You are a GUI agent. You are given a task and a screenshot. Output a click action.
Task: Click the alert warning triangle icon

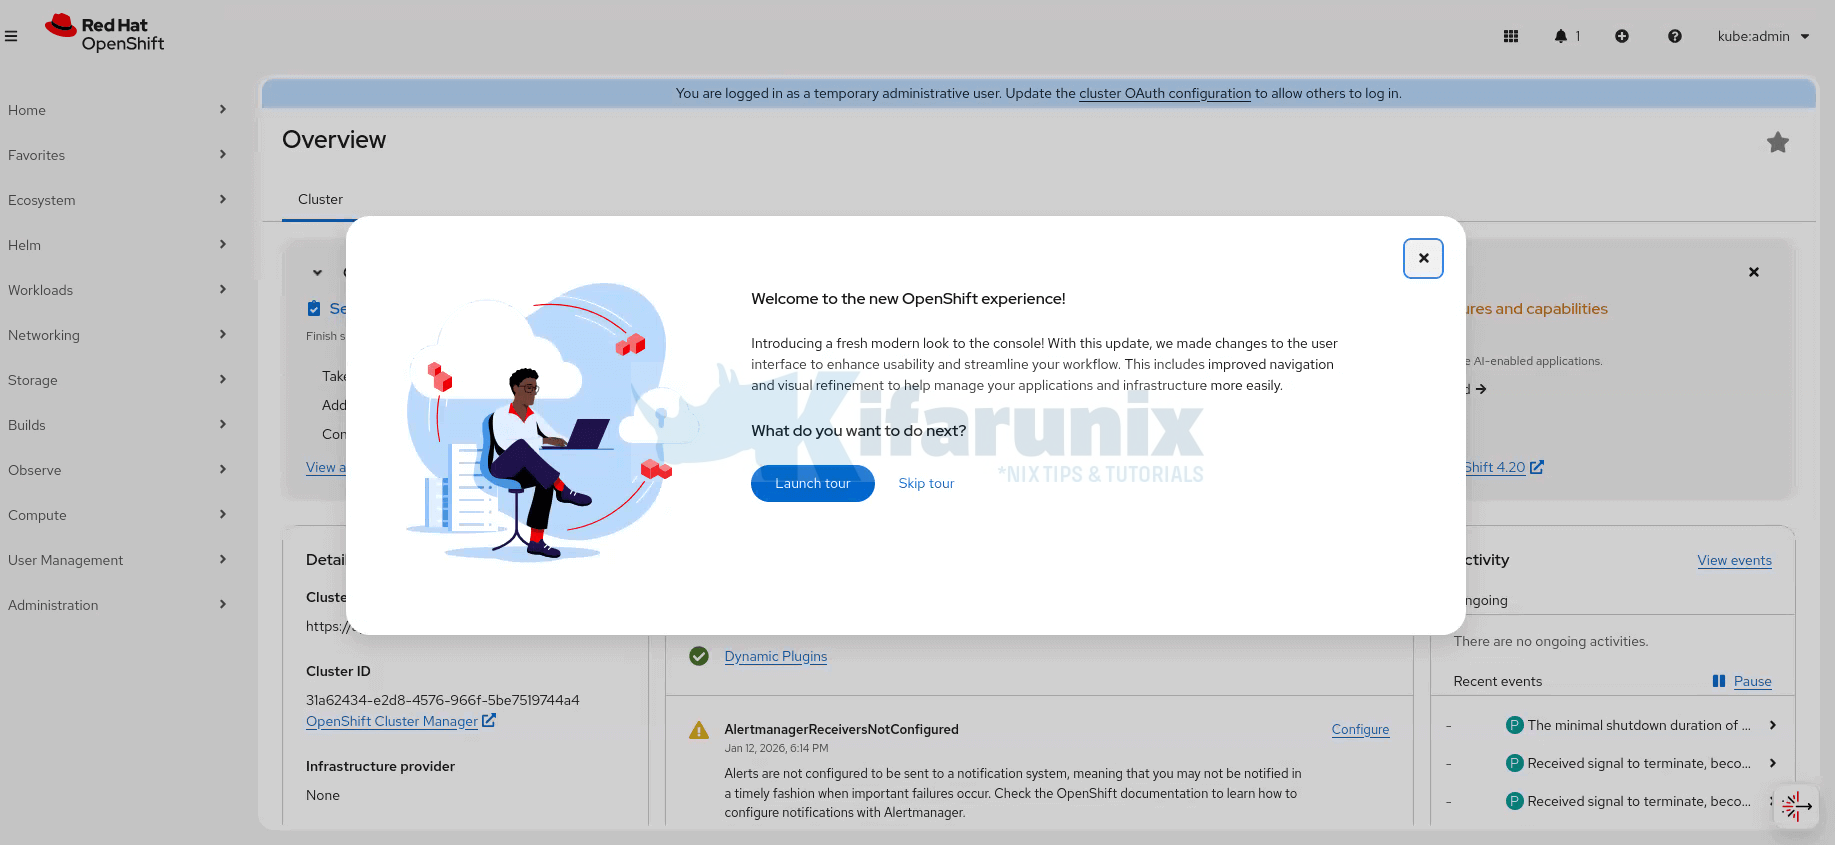click(699, 730)
